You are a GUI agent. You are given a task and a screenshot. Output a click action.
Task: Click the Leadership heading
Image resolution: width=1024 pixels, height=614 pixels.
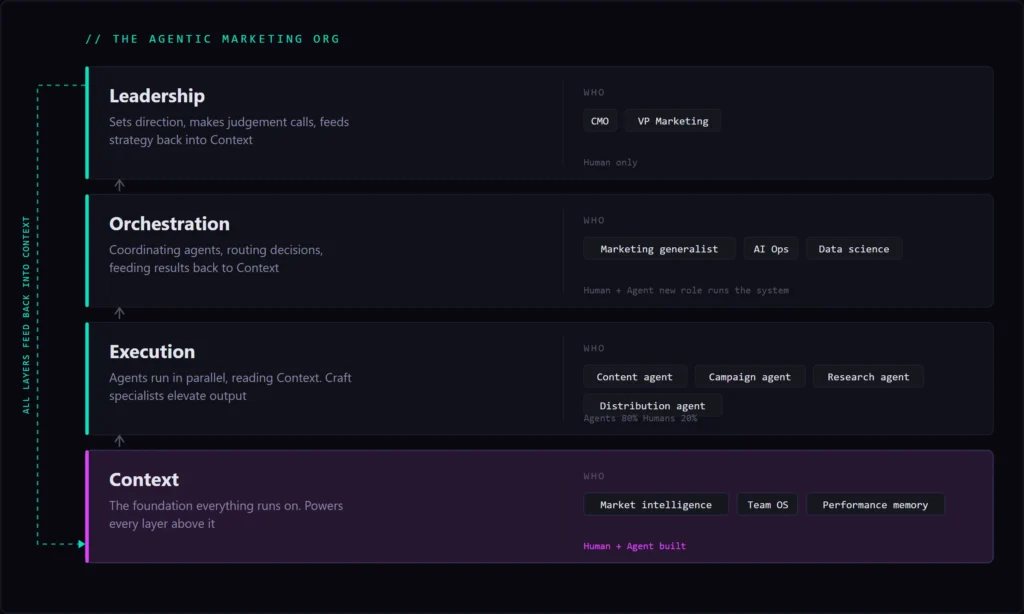click(x=157, y=96)
